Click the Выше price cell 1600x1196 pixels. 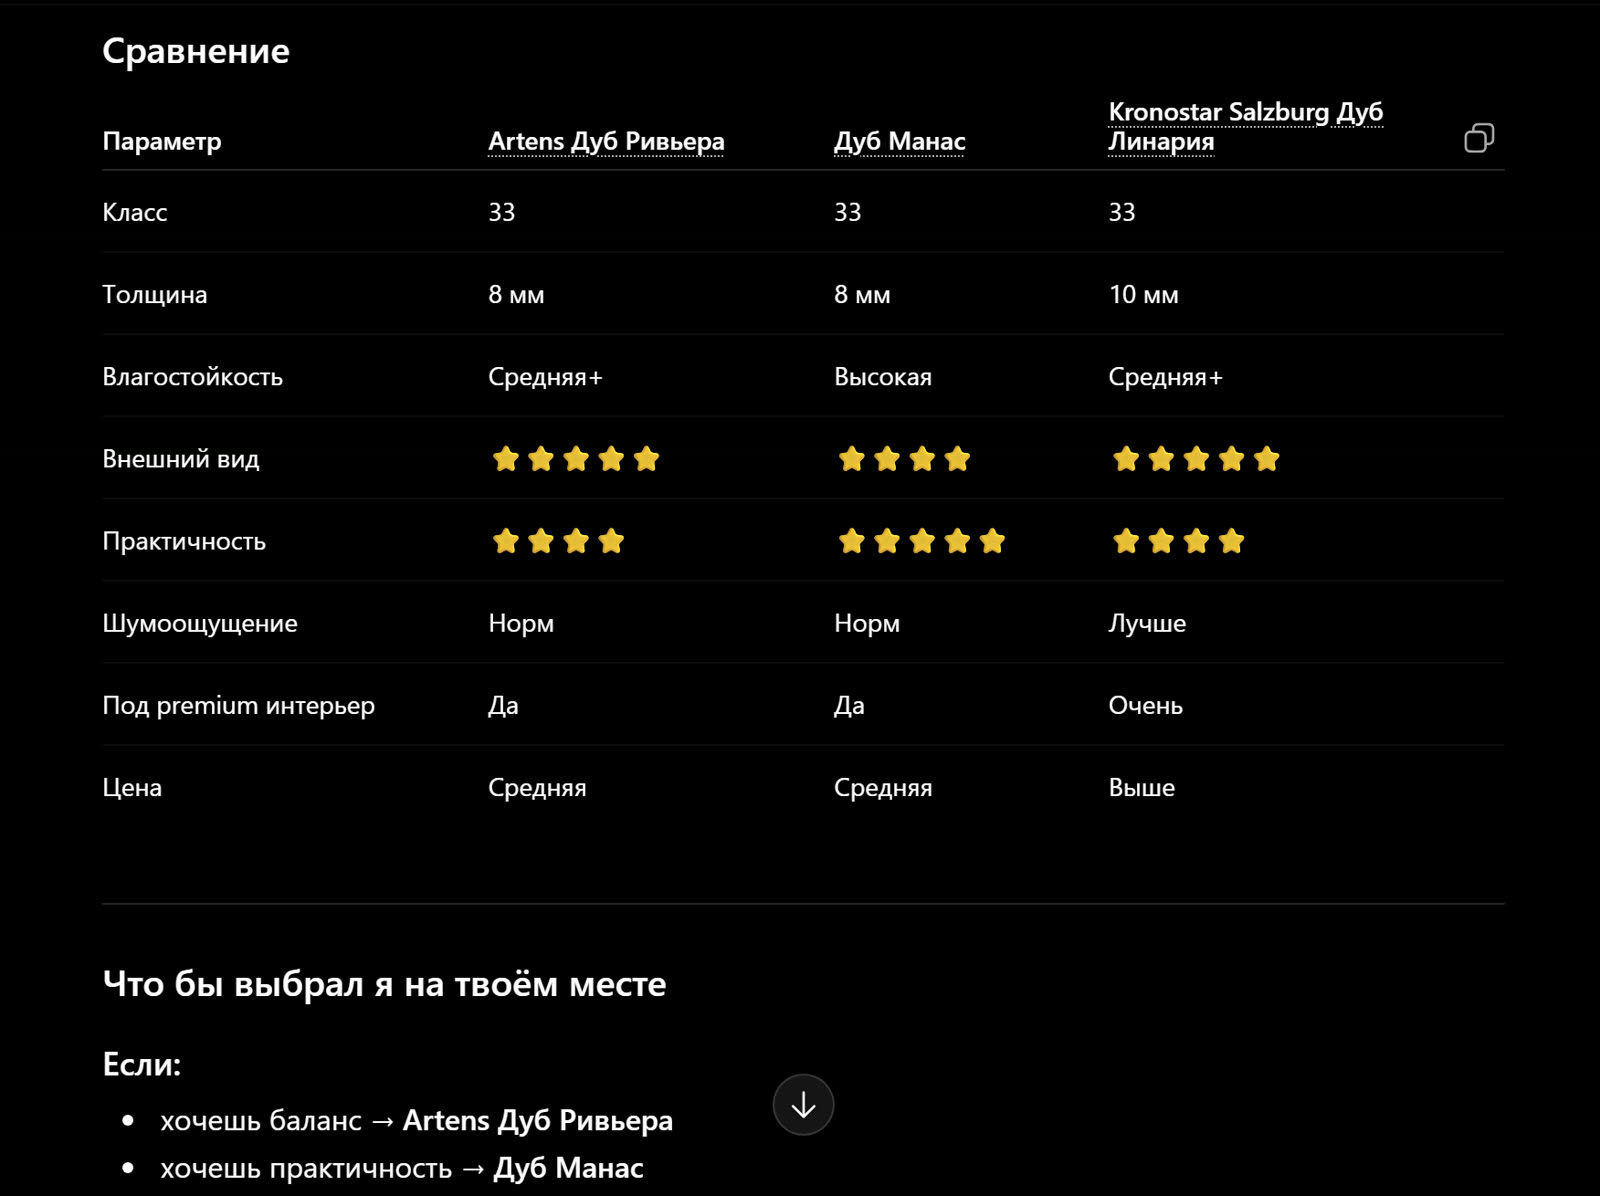click(x=1142, y=787)
